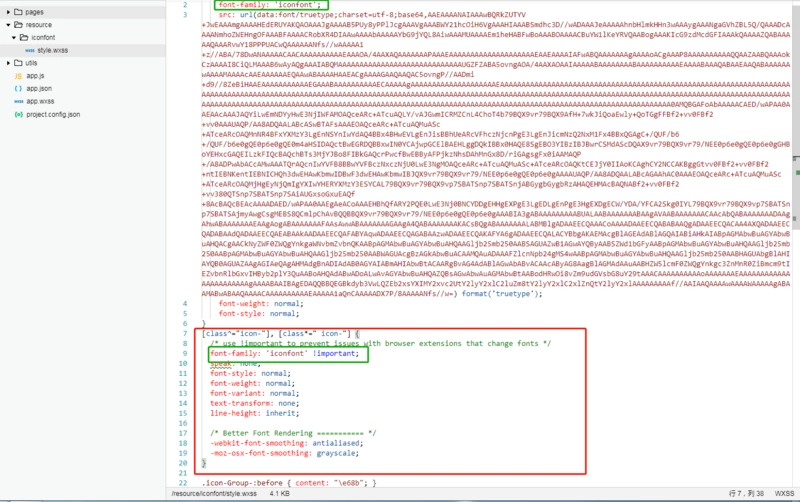Expand the pages folder arrow

[8, 12]
